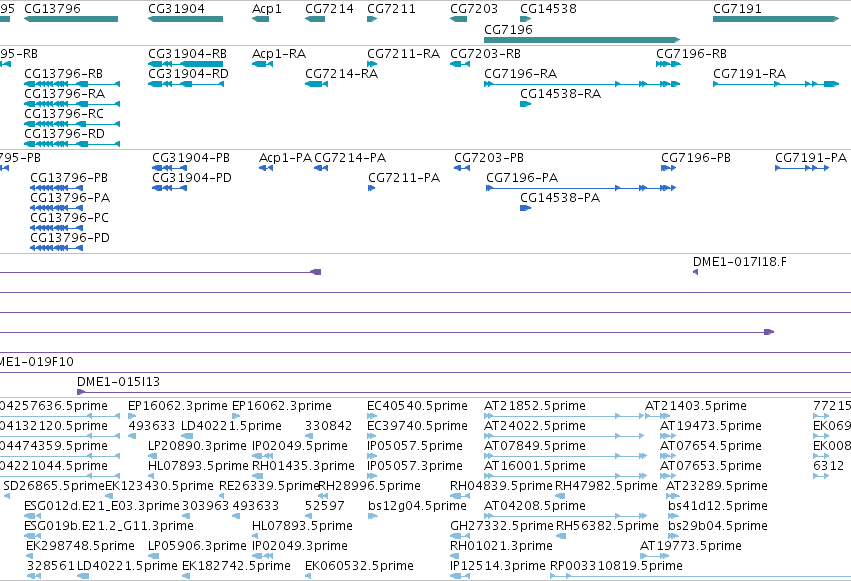Select EST label RH28996.5prime

click(369, 486)
